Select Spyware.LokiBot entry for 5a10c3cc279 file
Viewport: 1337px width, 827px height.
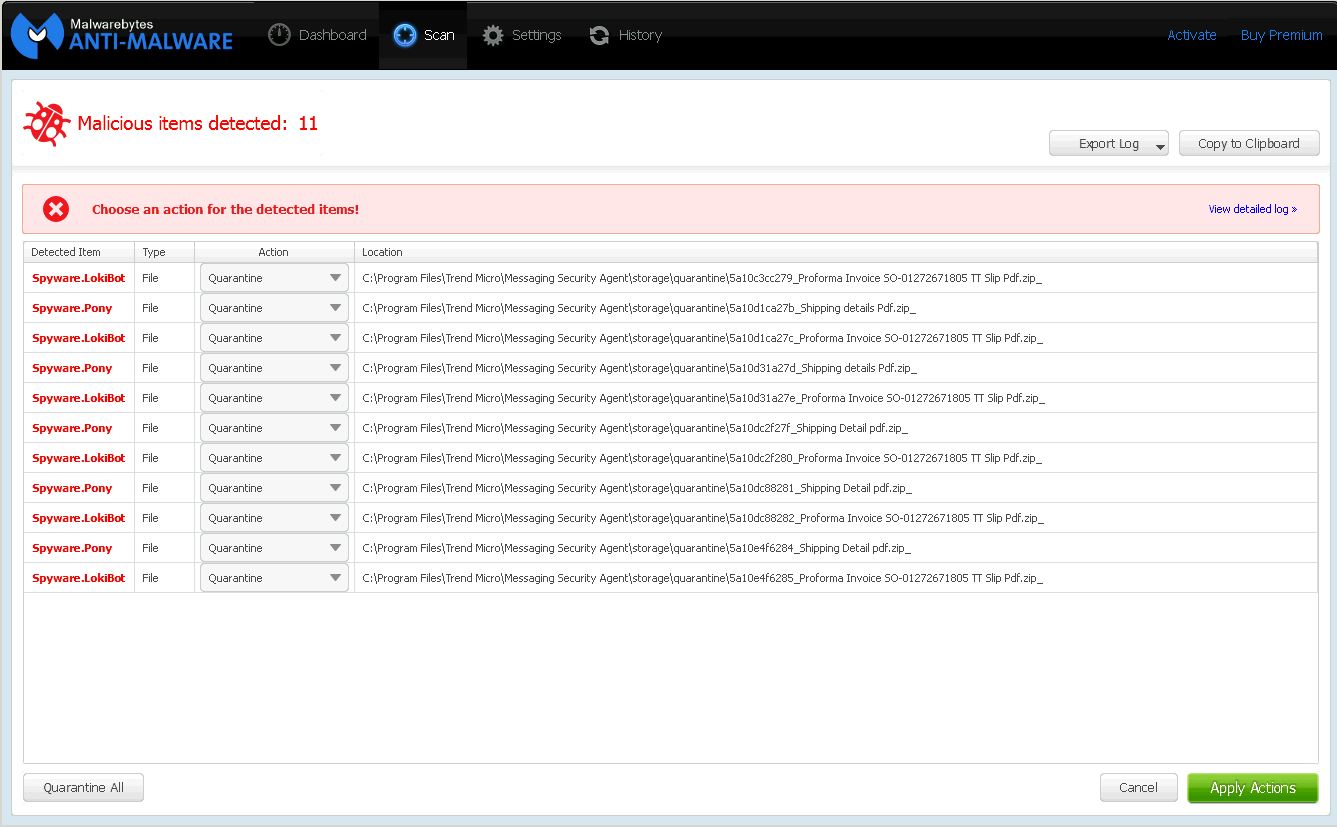click(x=79, y=278)
